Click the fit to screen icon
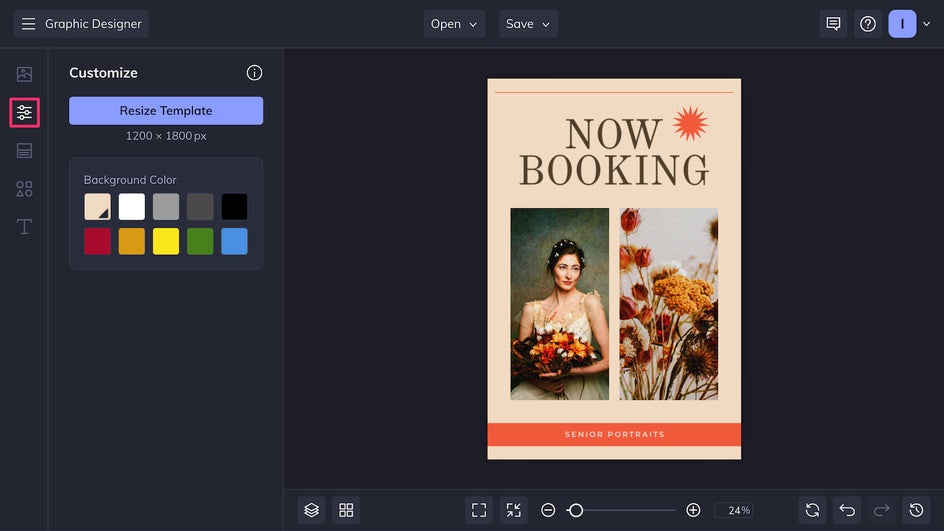Viewport: 944px width, 531px height. 479,510
